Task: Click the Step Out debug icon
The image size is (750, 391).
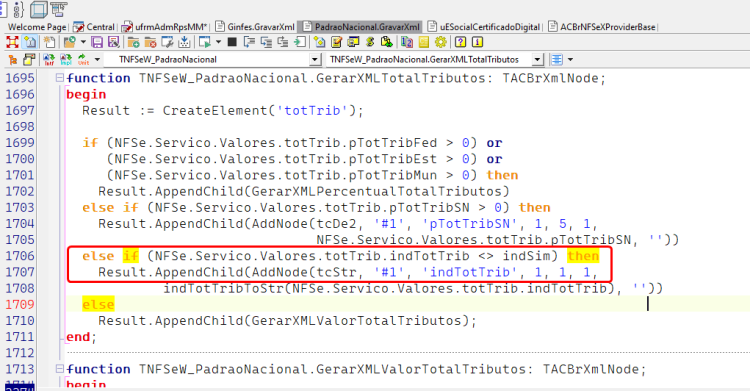Action: pos(283,42)
